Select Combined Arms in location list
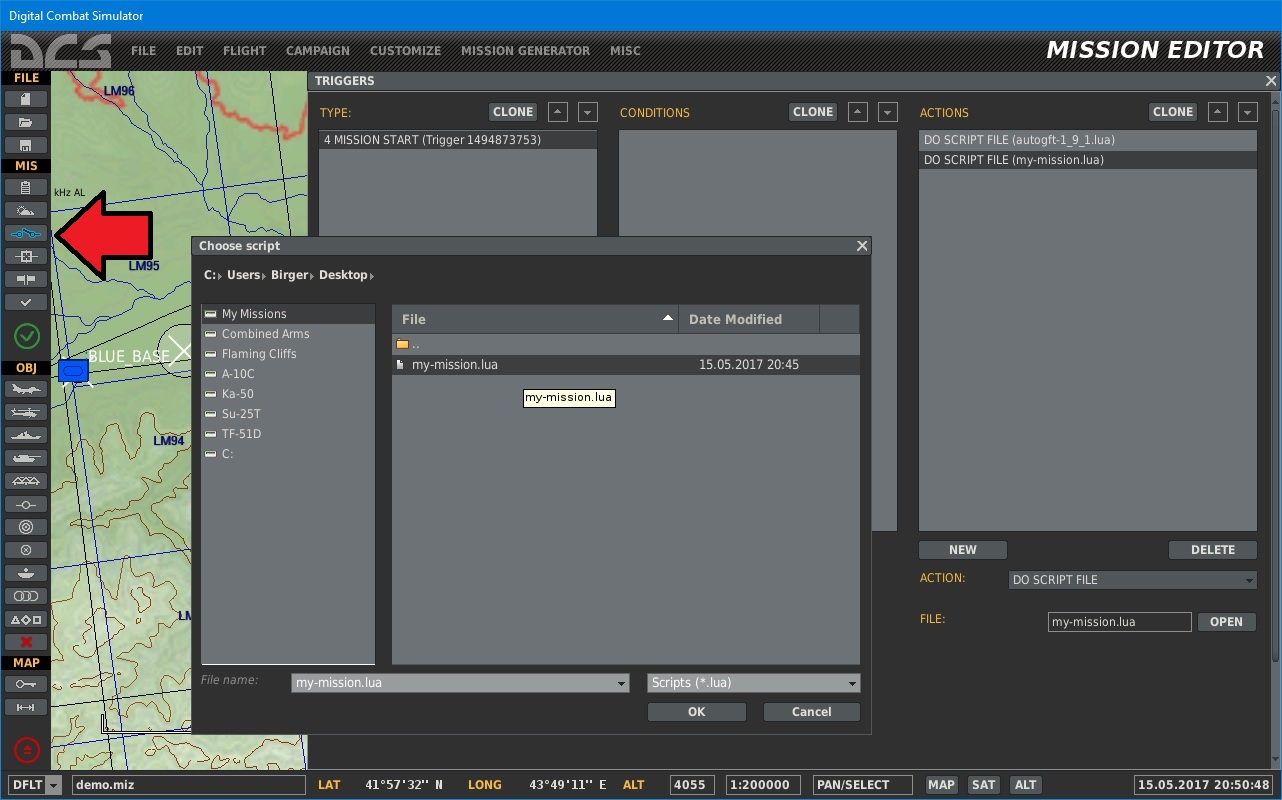 pos(288,334)
